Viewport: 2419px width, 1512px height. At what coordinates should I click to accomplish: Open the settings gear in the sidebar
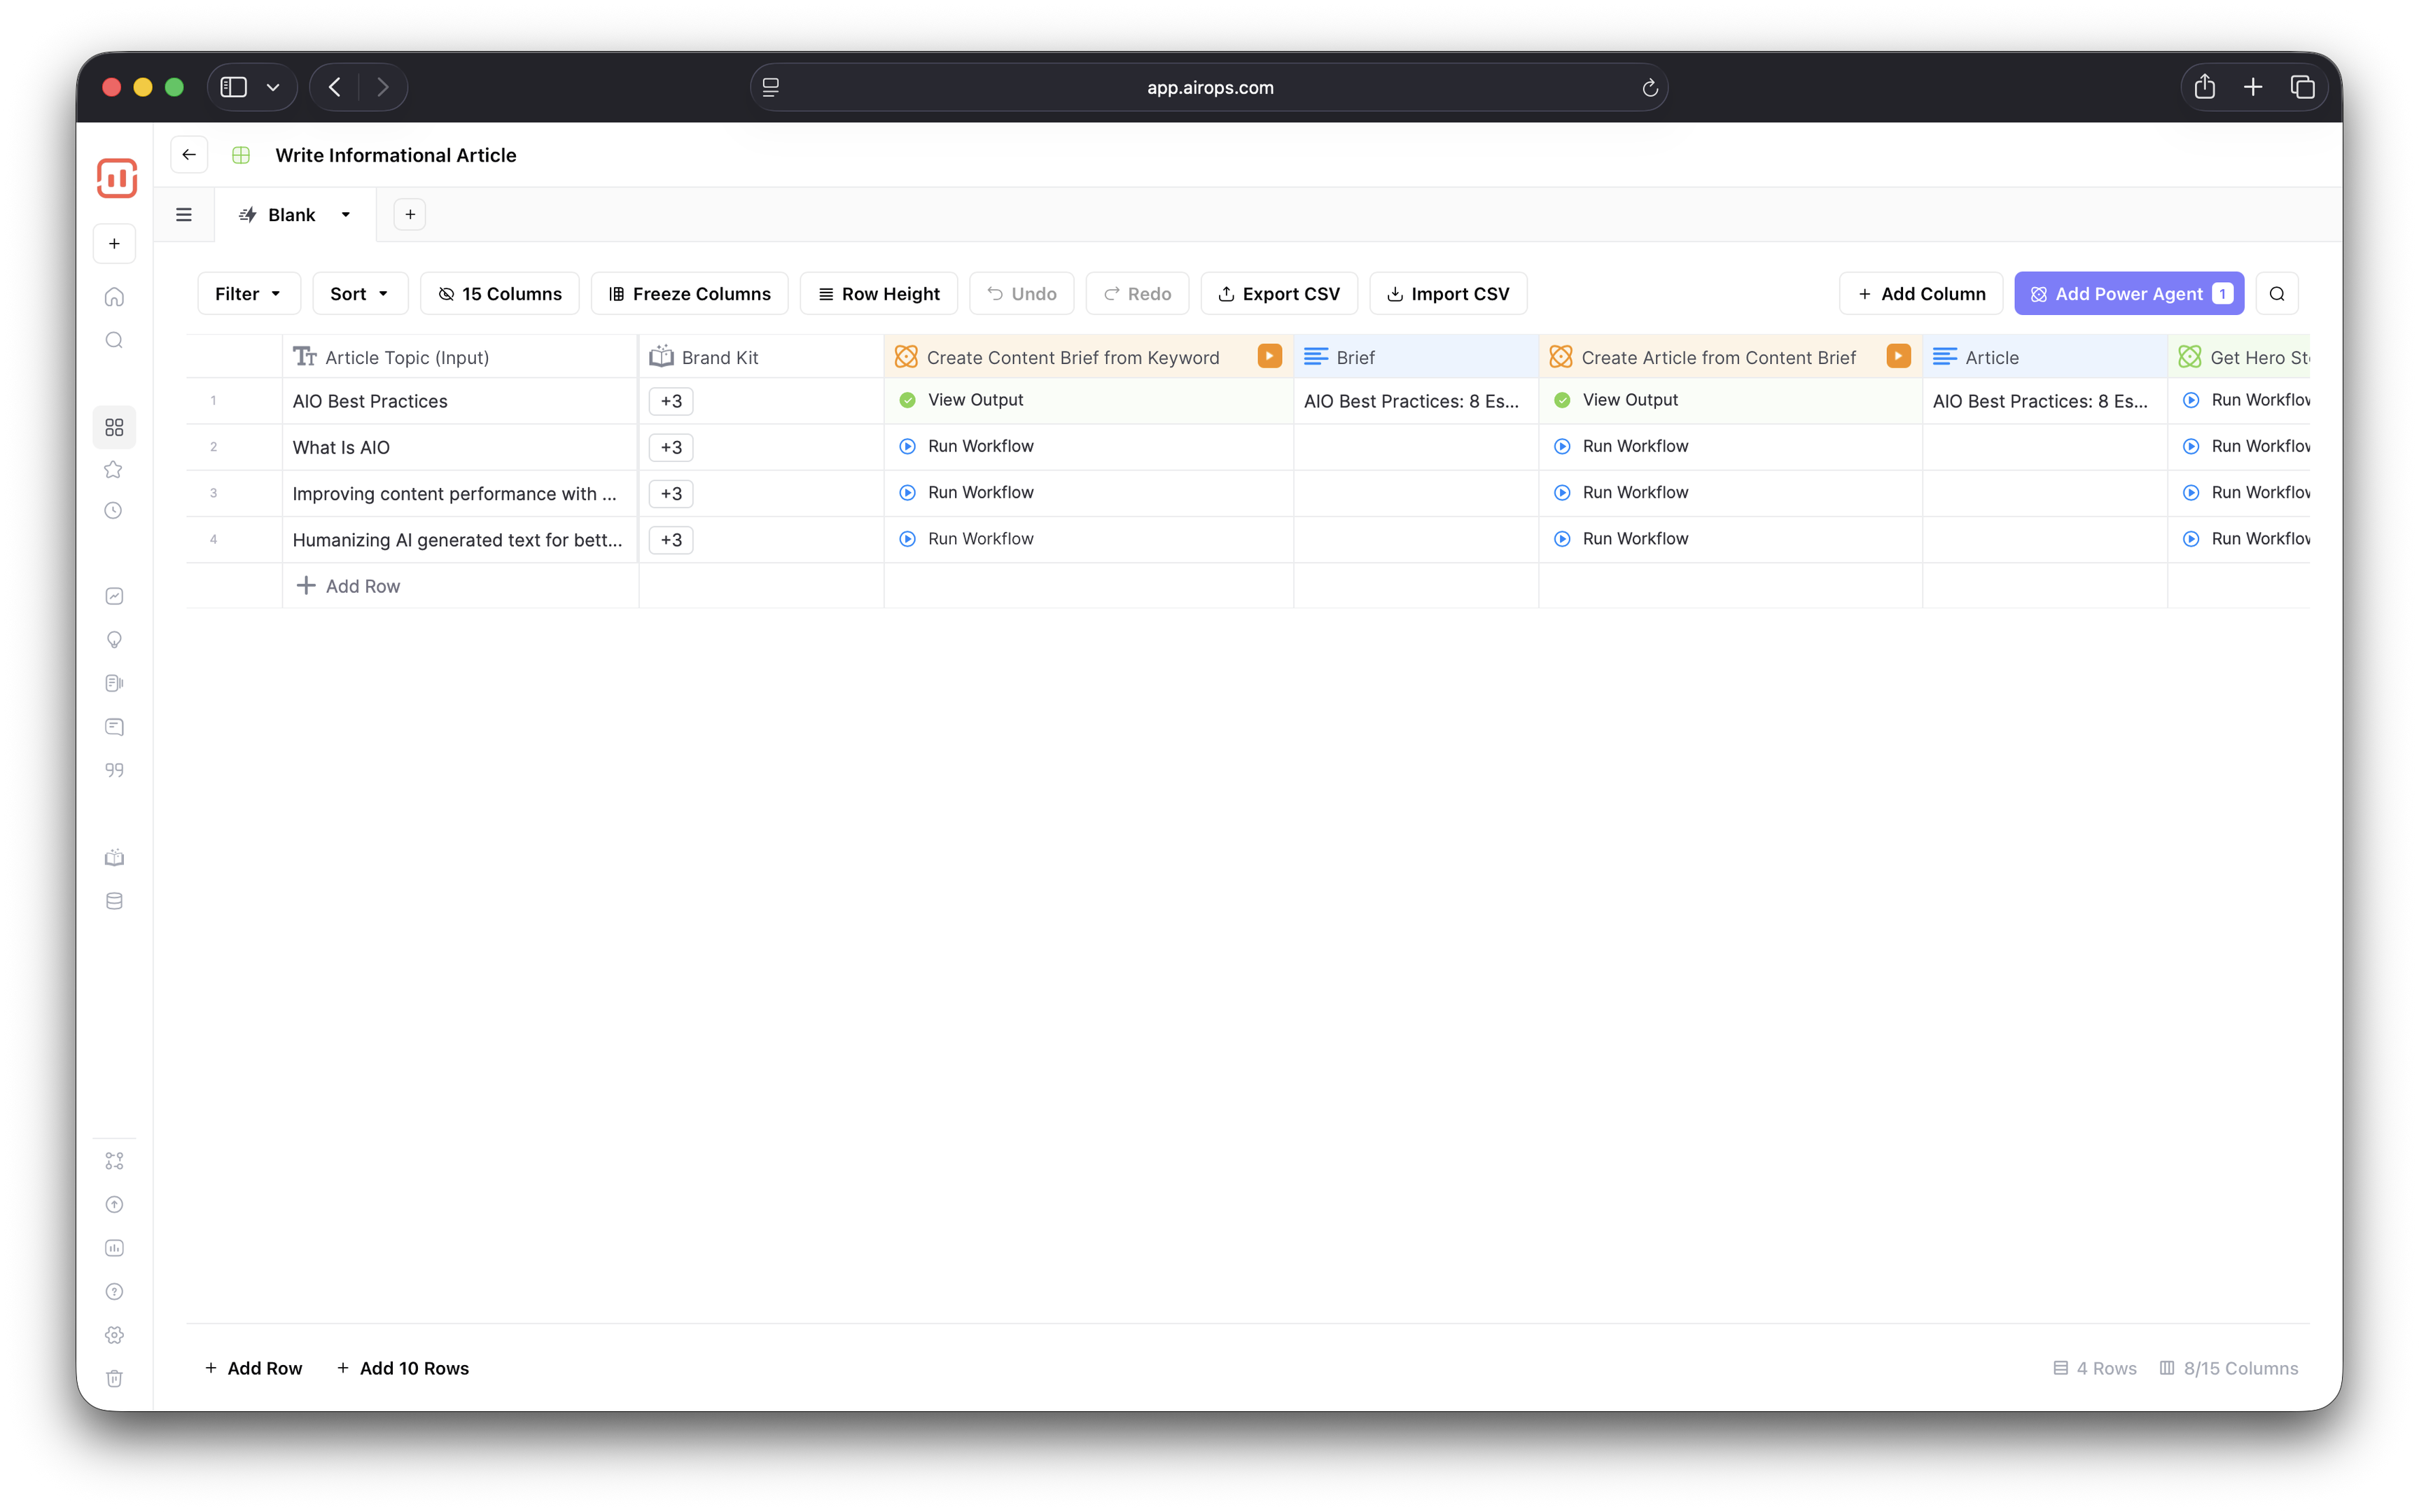pyautogui.click(x=114, y=1335)
